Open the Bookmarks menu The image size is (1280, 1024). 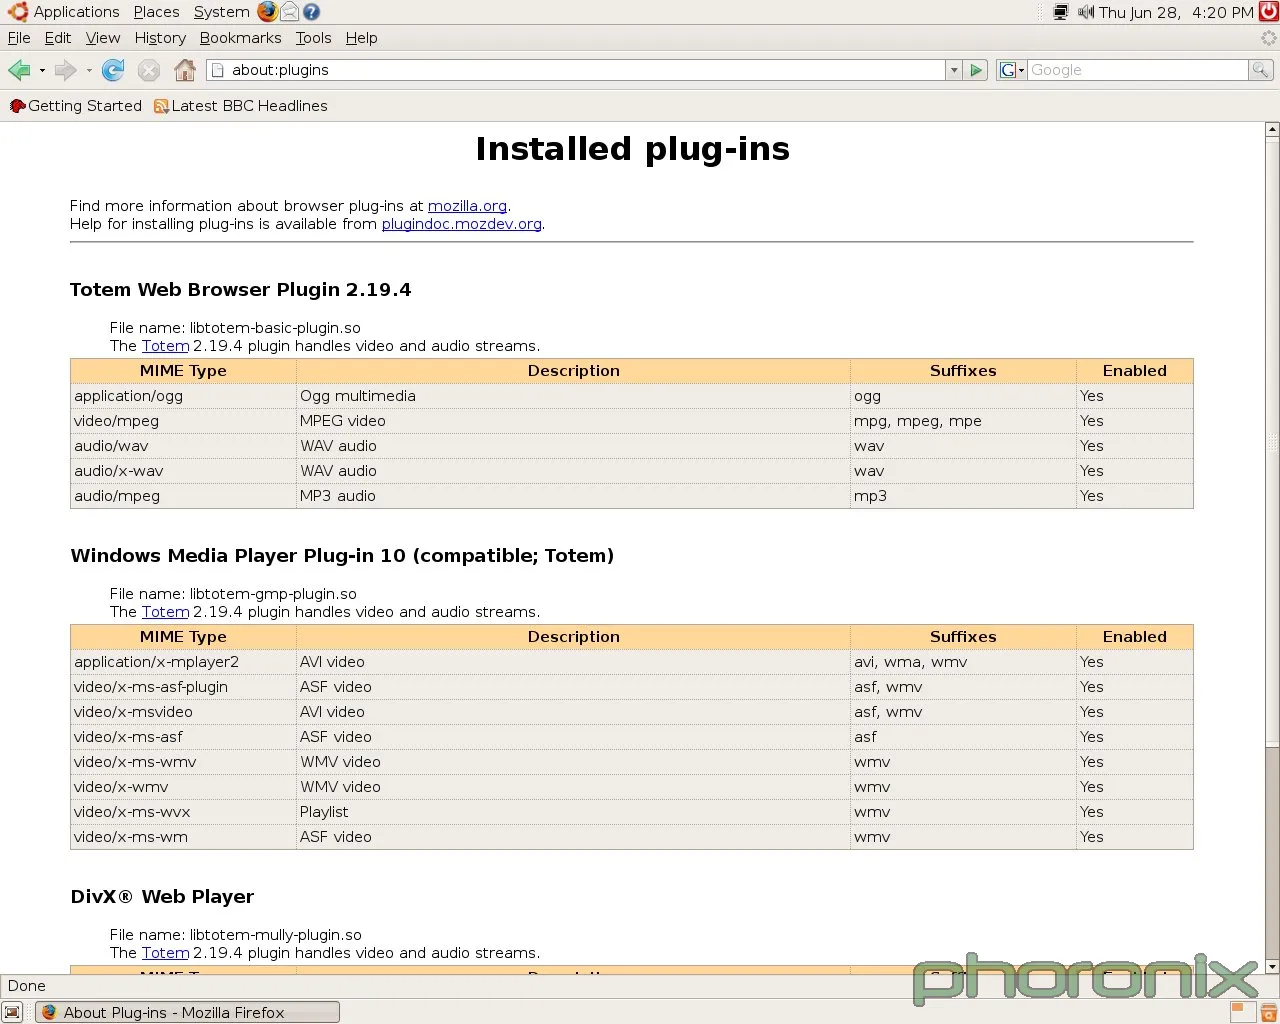pyautogui.click(x=240, y=38)
